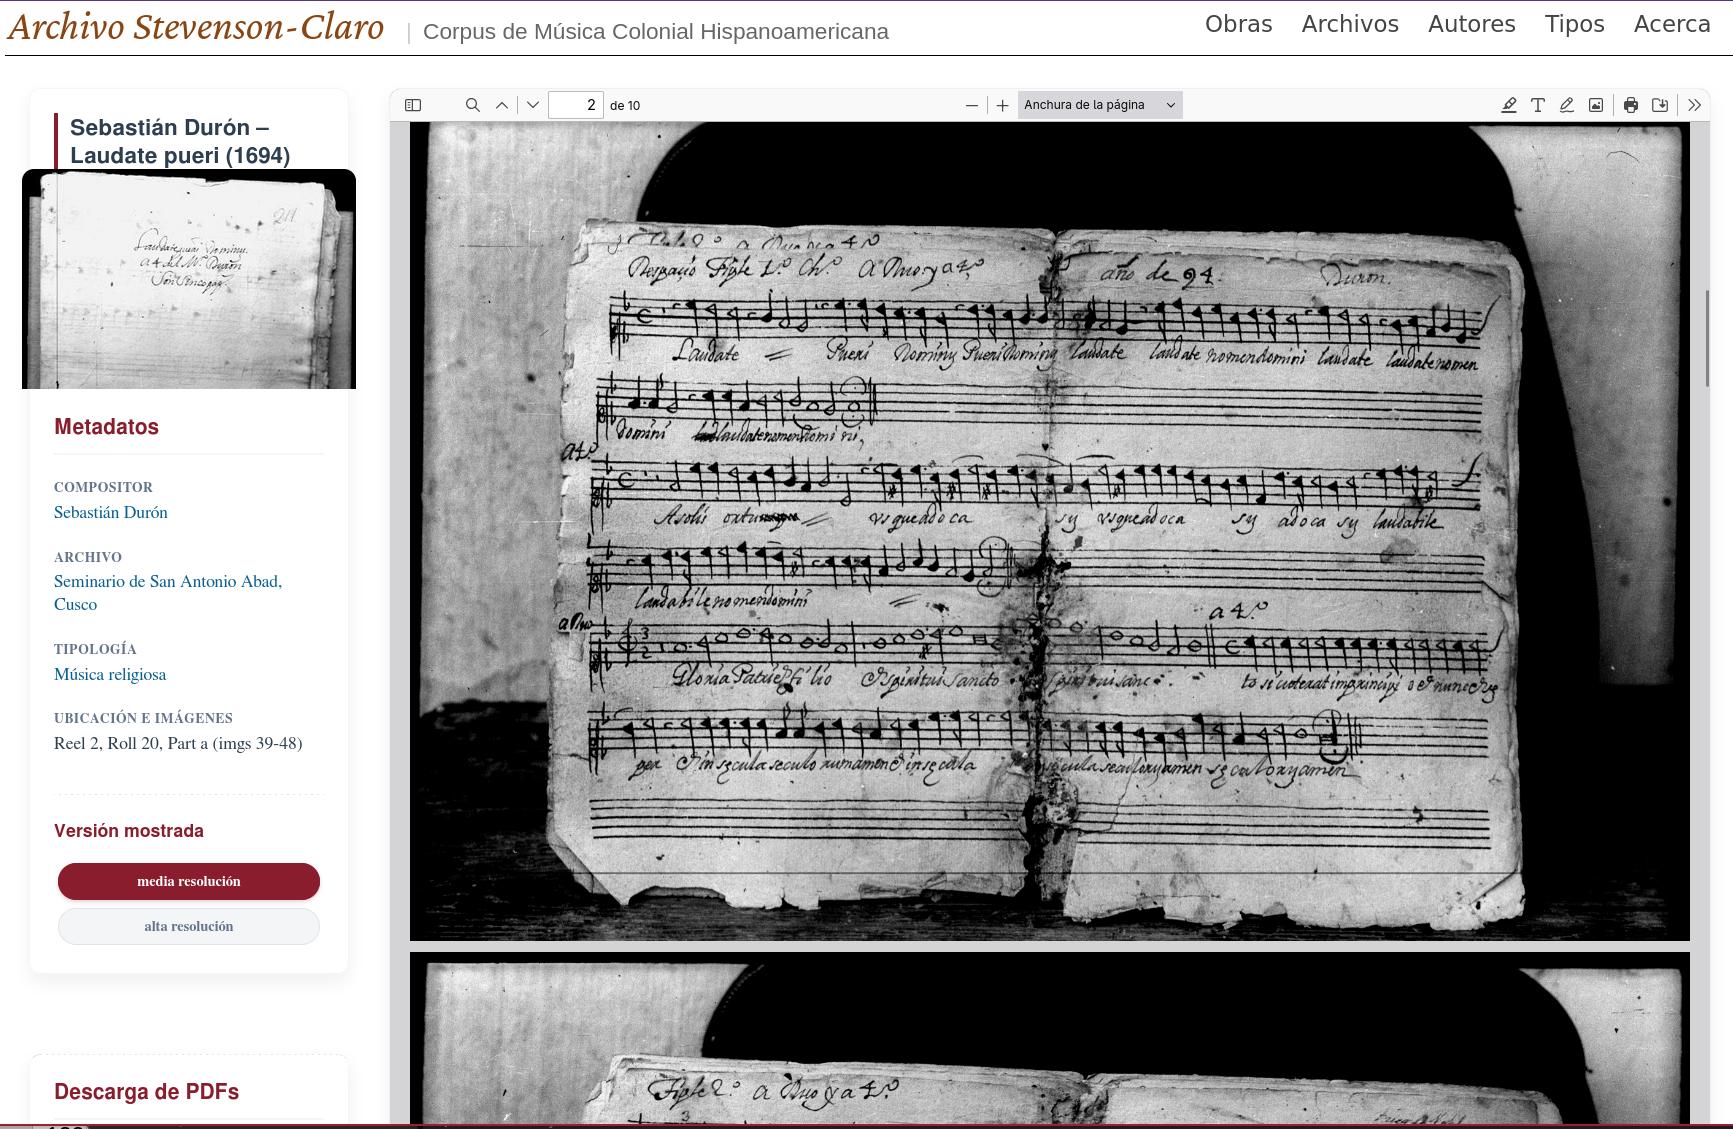Select the freehand drawing tool

(1565, 104)
